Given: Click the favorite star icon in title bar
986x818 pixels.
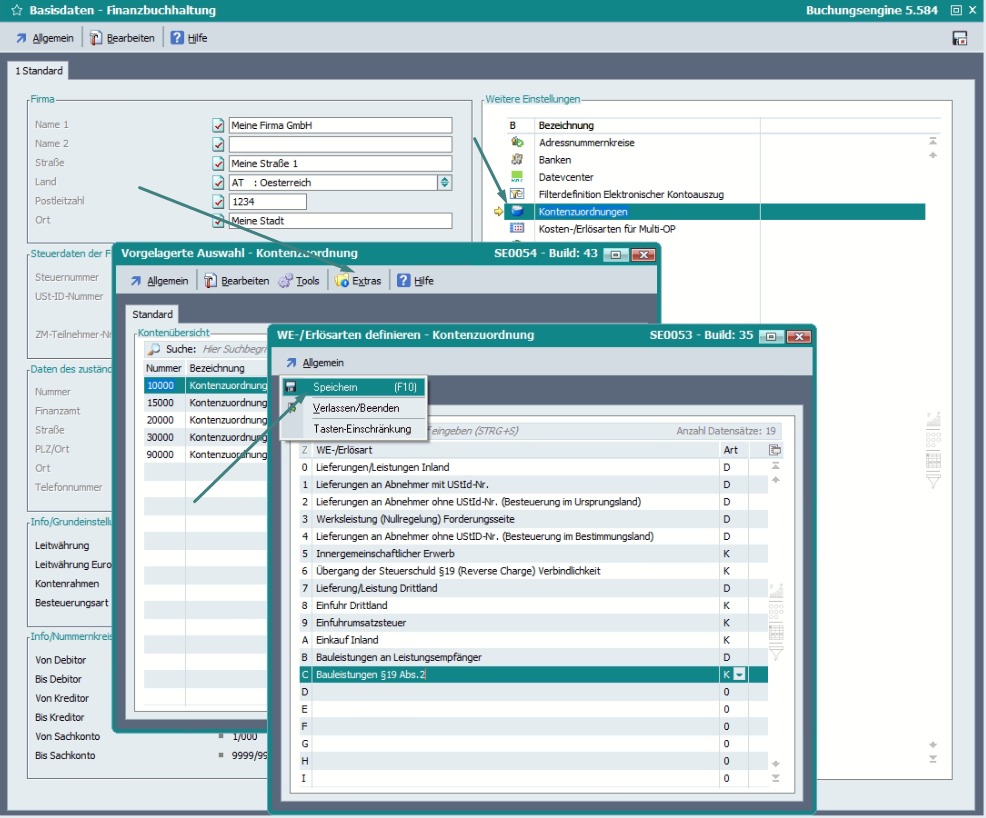Looking at the screenshot, I should tap(16, 10).
